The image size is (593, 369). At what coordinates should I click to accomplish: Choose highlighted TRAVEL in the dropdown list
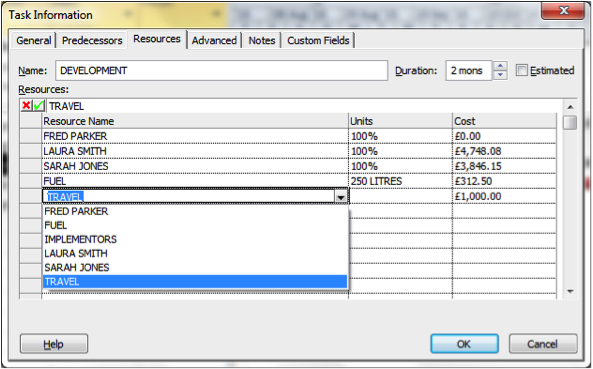pos(195,282)
